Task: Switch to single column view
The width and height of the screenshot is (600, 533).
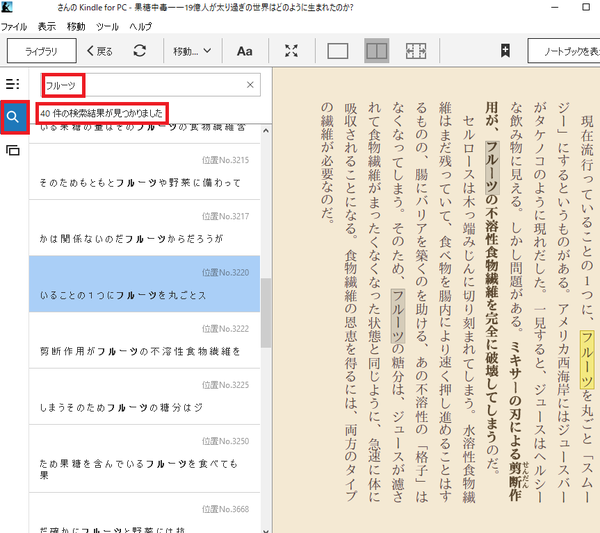Action: (338, 51)
